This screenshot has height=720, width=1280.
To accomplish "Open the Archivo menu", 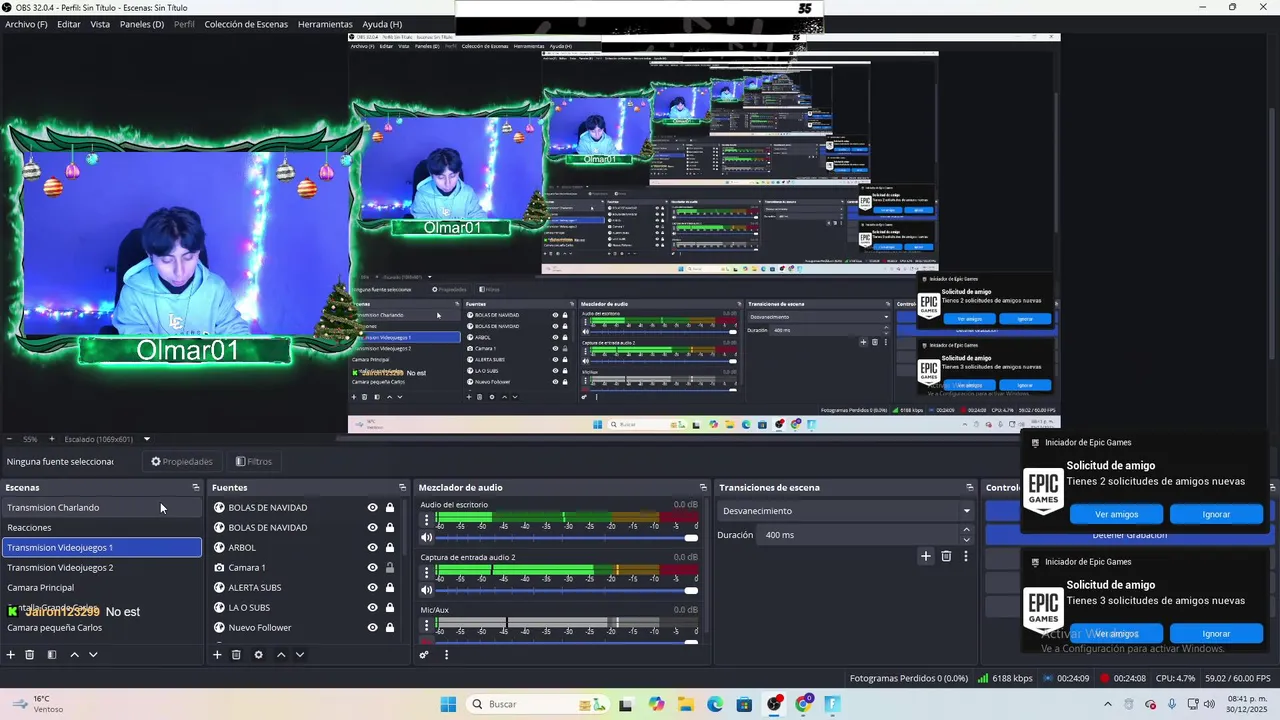I will tap(26, 24).
